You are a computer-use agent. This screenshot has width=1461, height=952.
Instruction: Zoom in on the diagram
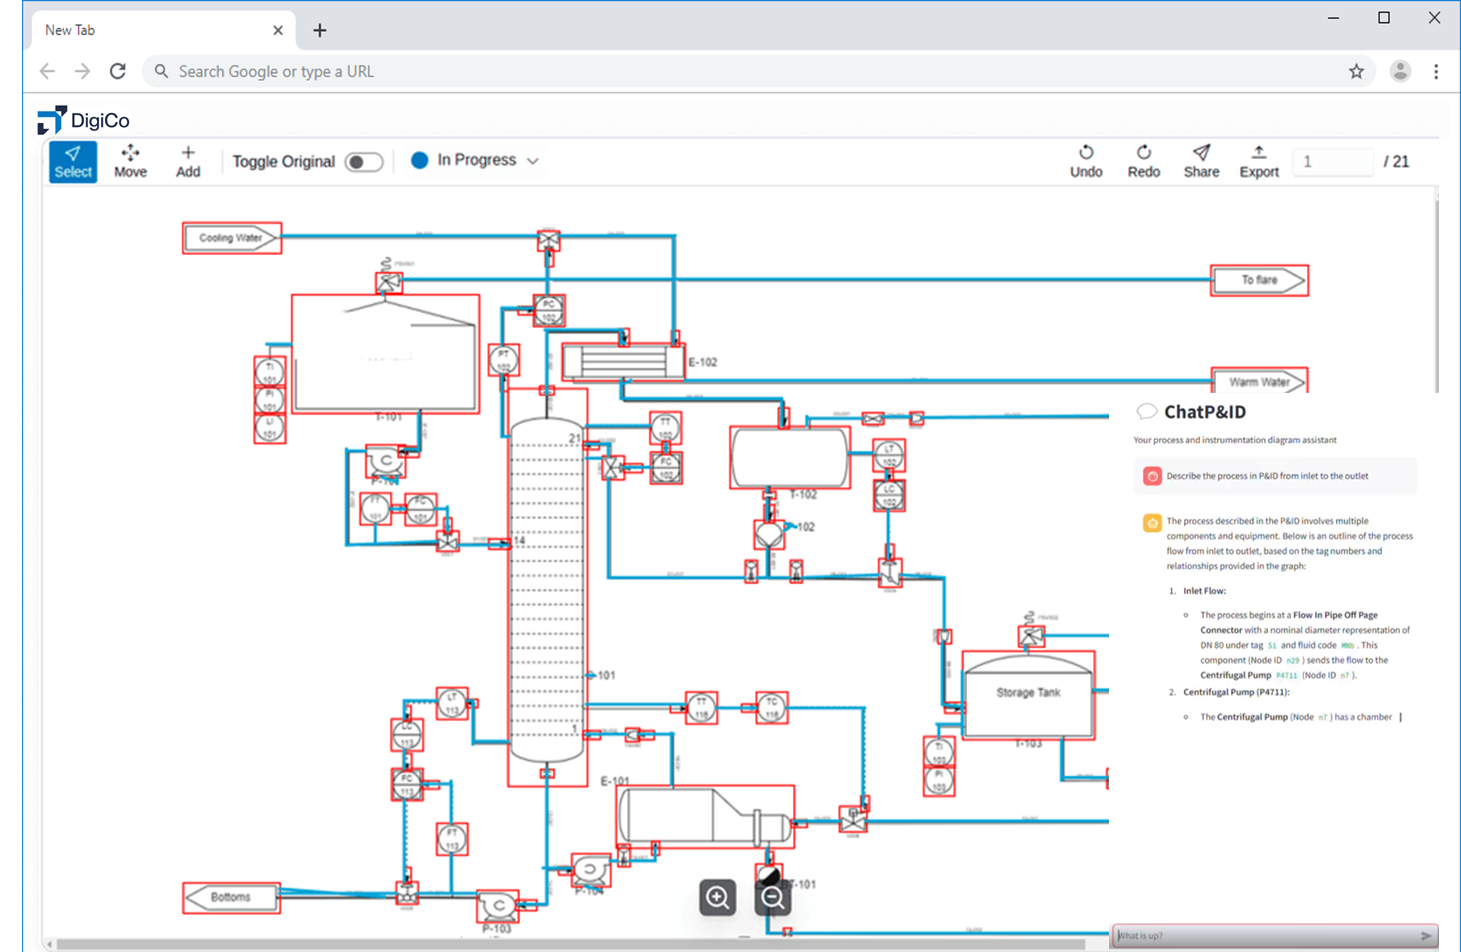tap(718, 897)
